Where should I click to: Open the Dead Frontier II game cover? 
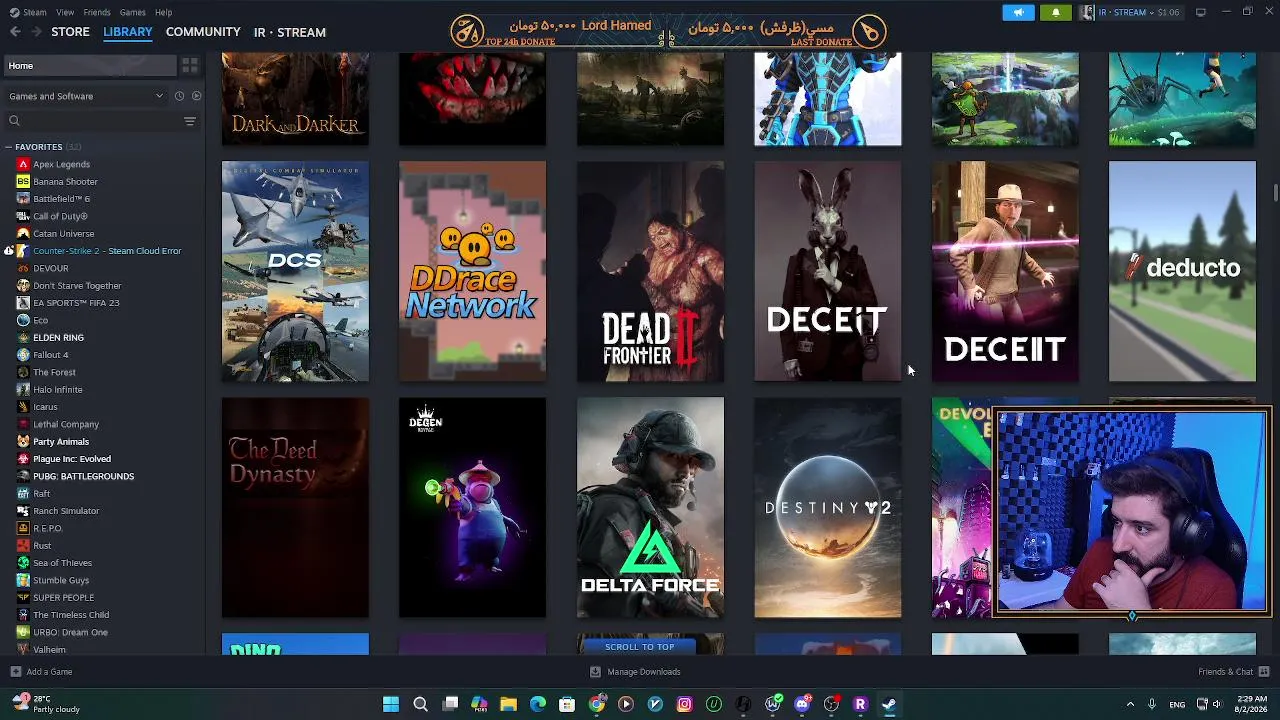pos(650,271)
